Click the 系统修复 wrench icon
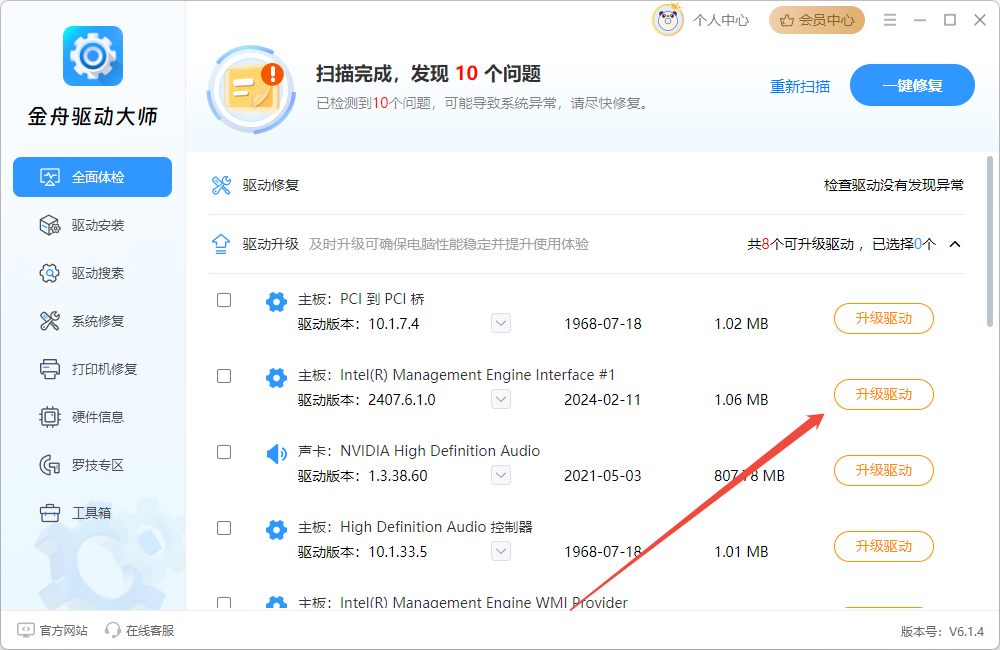The height and width of the screenshot is (650, 1000). 50,321
